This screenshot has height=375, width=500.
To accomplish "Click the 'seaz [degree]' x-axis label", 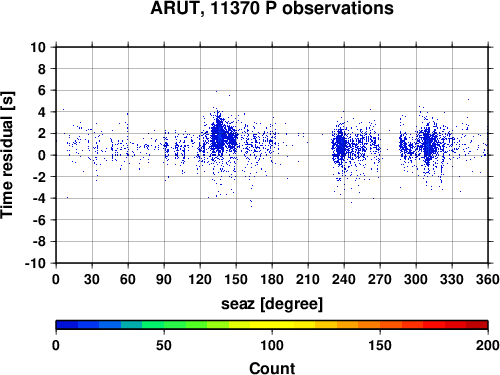I will pos(272,304).
